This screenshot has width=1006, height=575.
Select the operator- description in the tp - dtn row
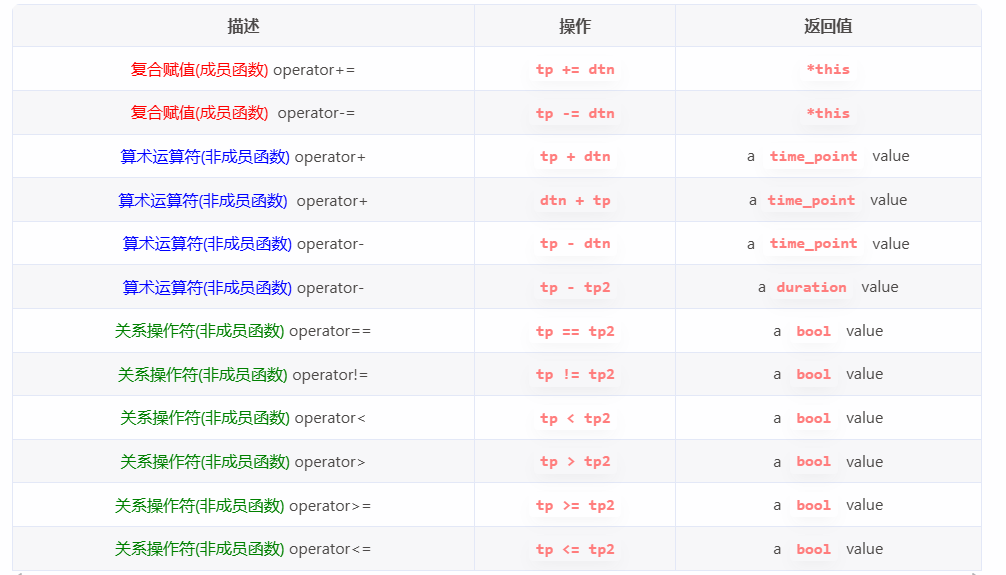point(243,244)
